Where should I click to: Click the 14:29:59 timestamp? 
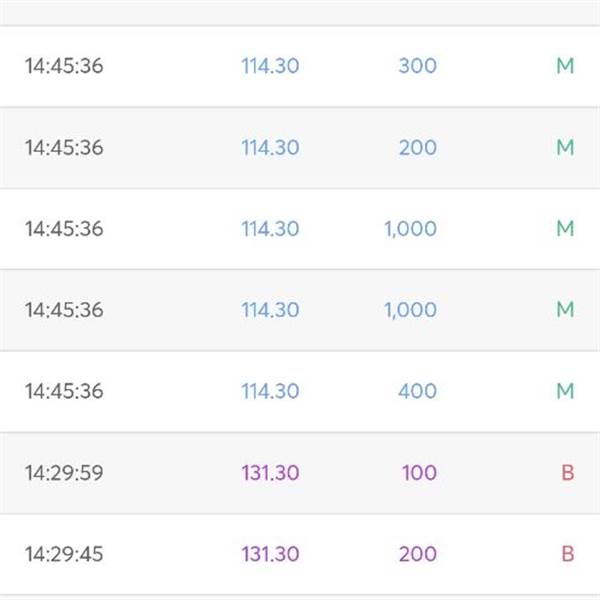coord(64,472)
